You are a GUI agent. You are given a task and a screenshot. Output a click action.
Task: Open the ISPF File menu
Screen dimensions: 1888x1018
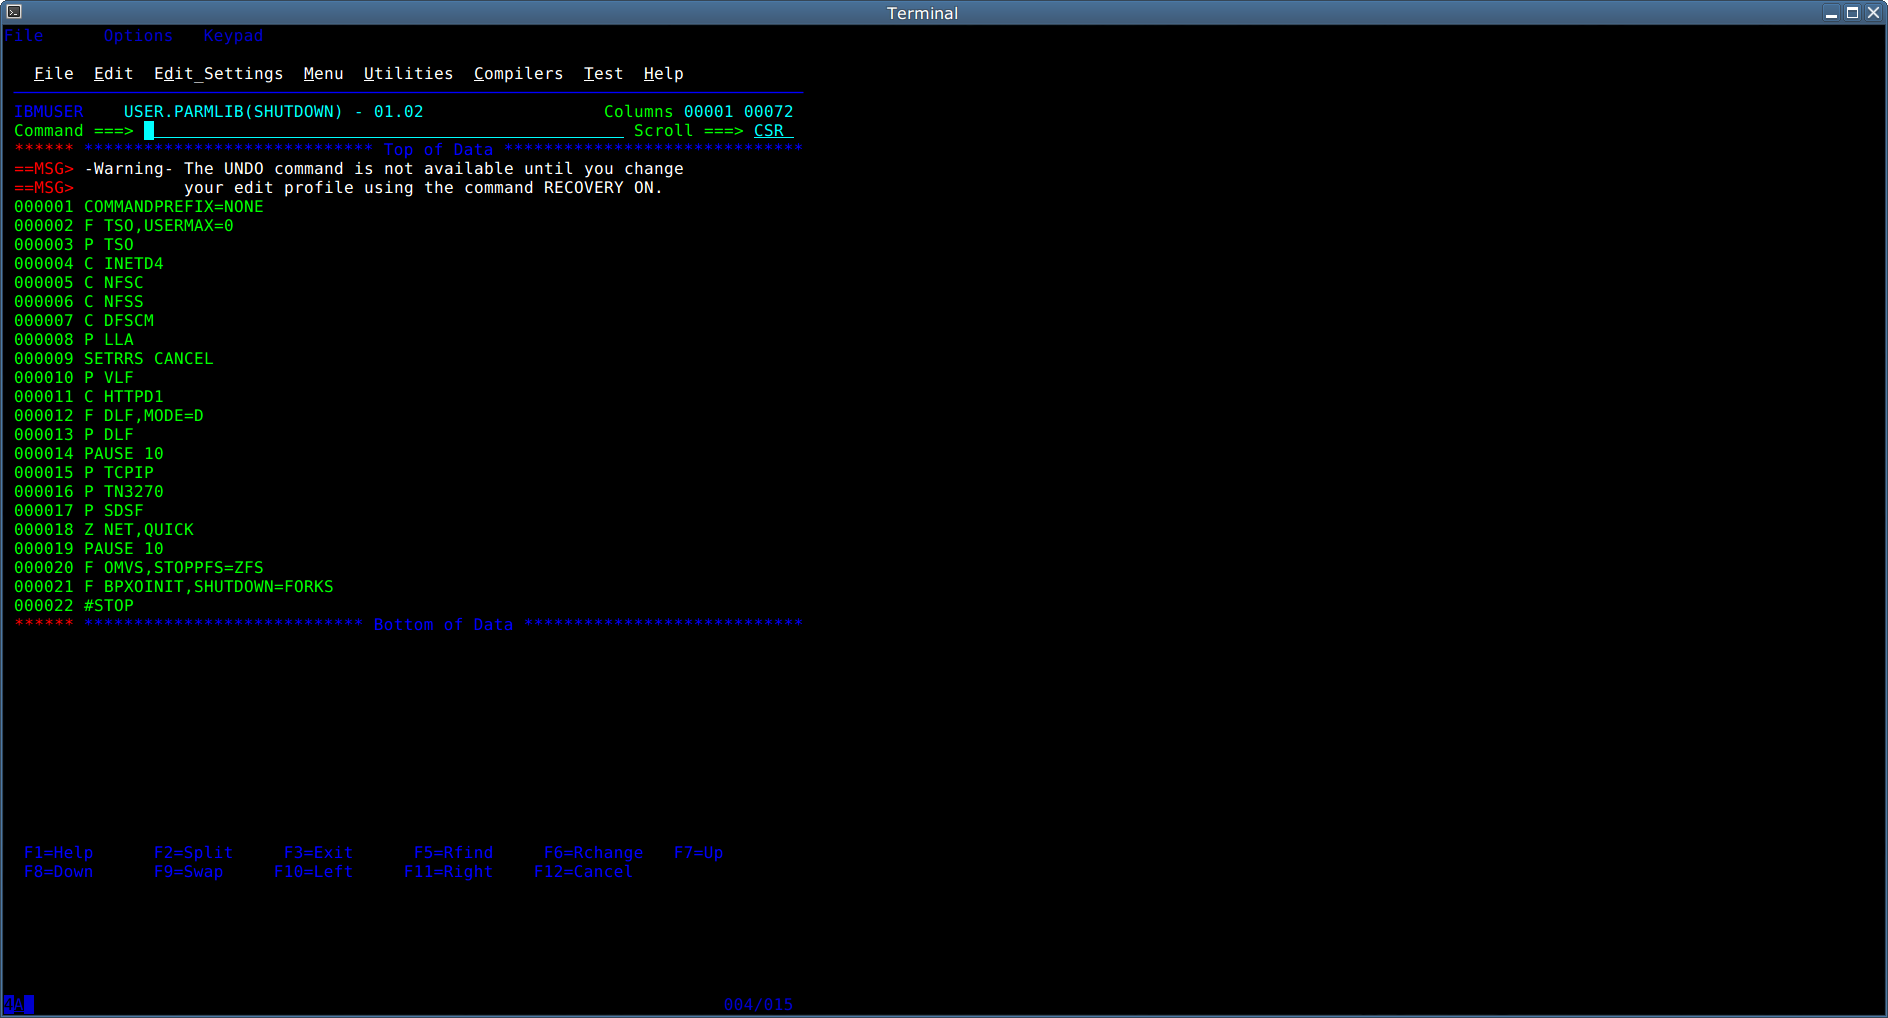coord(54,74)
